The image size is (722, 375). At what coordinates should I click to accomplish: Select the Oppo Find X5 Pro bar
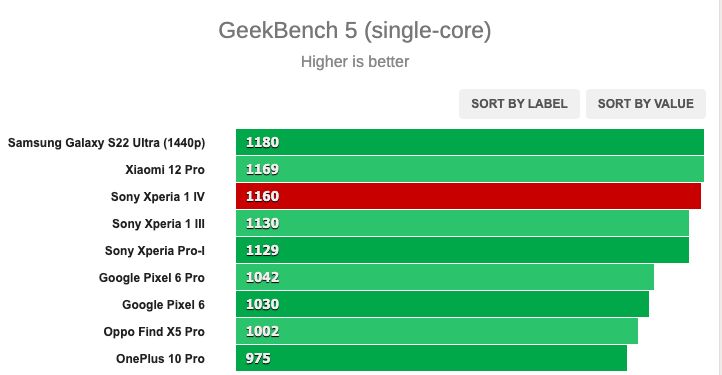coord(437,331)
